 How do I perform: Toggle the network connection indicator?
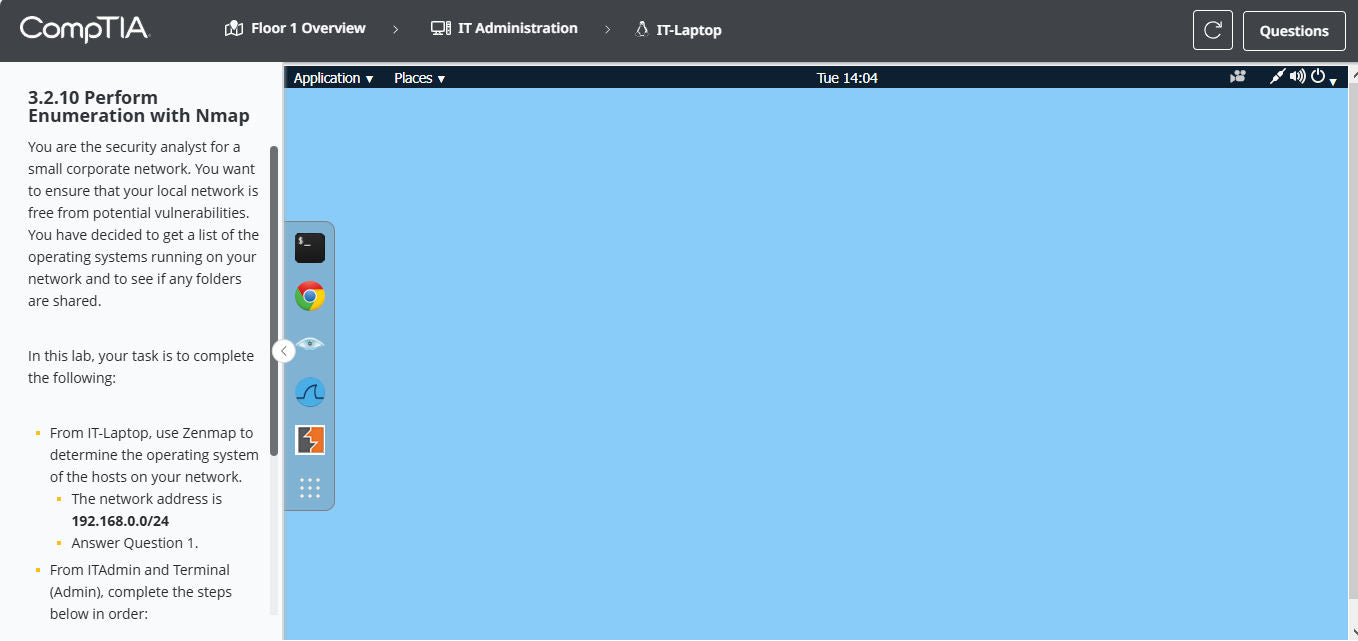pyautogui.click(x=1277, y=76)
